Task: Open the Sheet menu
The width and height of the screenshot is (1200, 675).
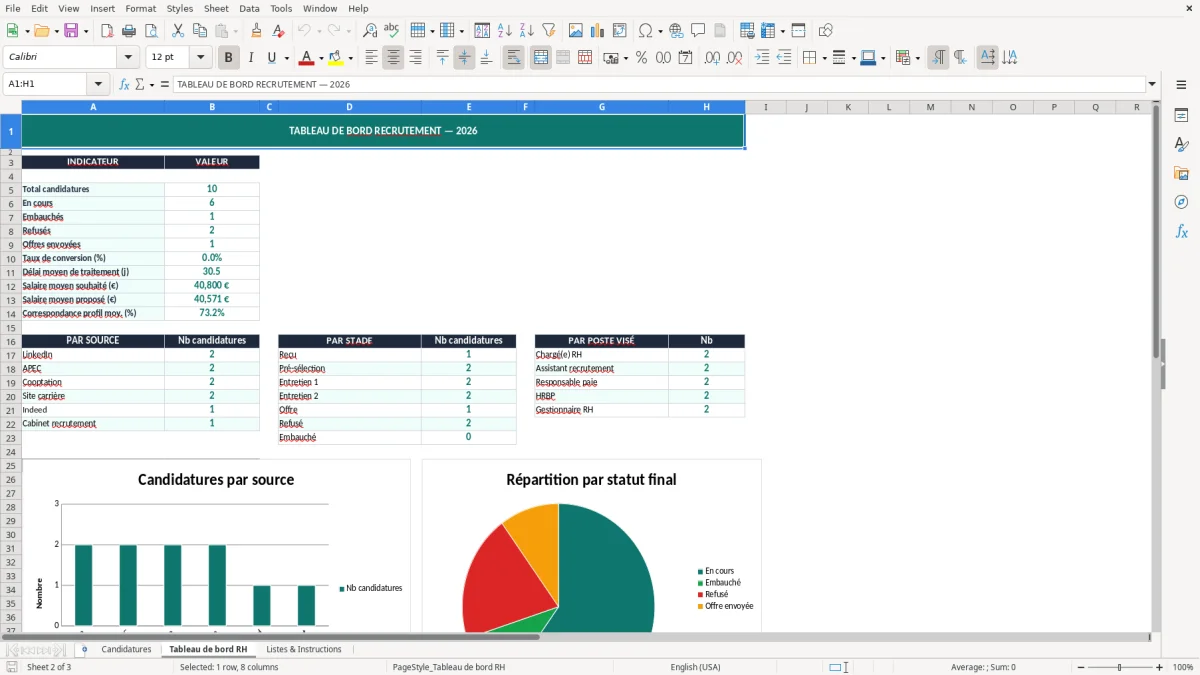Action: [216, 8]
